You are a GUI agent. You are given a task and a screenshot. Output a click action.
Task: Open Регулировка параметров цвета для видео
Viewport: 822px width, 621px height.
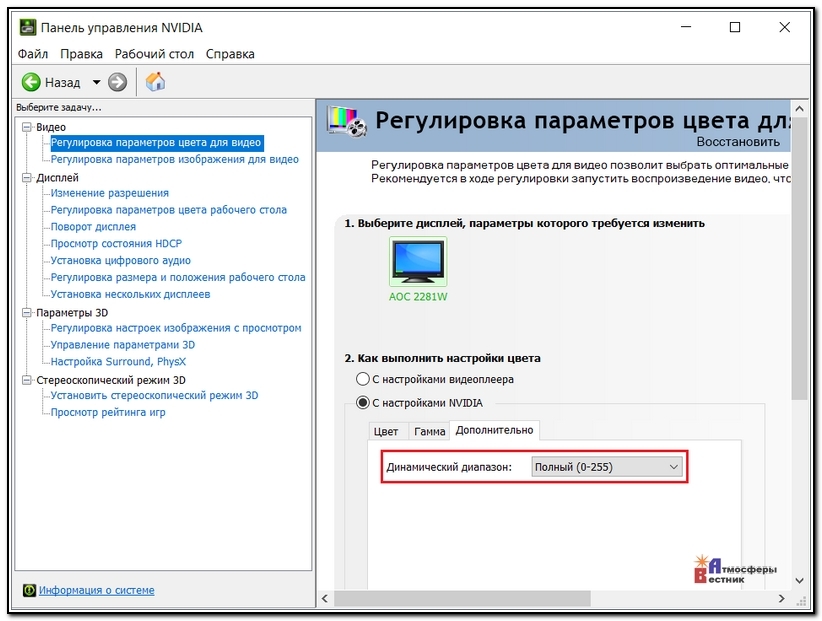[x=156, y=143]
